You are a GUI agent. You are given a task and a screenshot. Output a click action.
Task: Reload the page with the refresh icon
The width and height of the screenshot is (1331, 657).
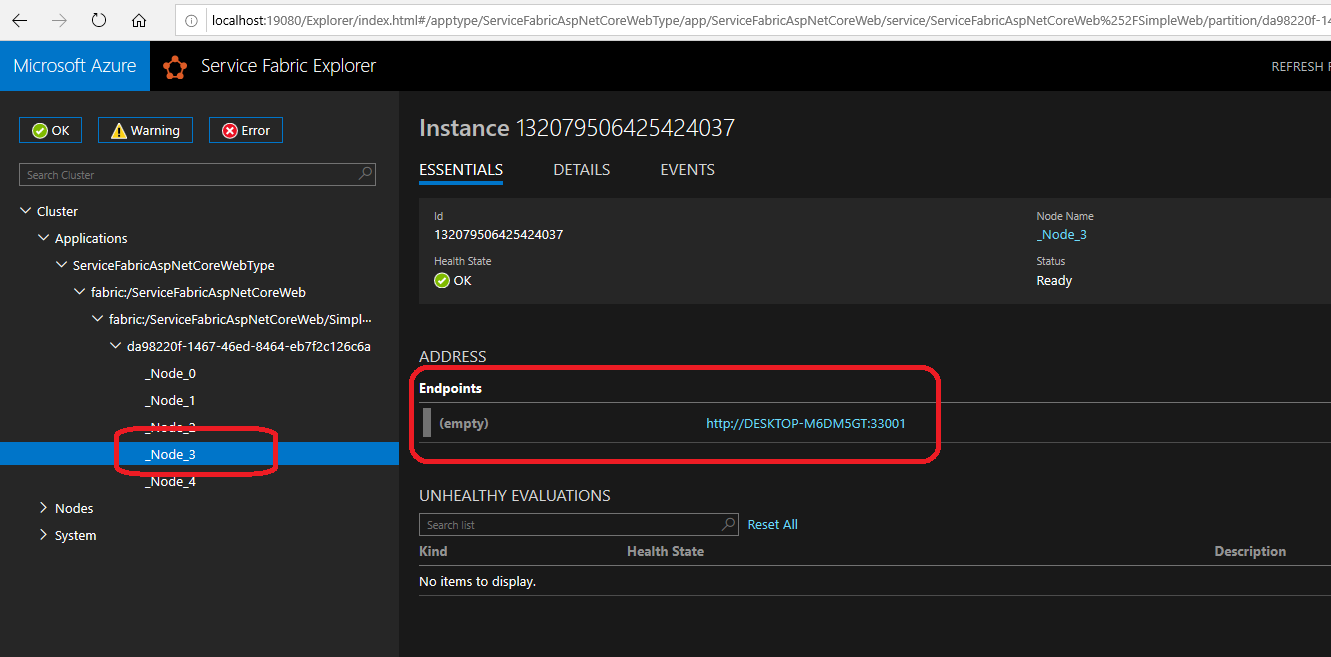[99, 20]
